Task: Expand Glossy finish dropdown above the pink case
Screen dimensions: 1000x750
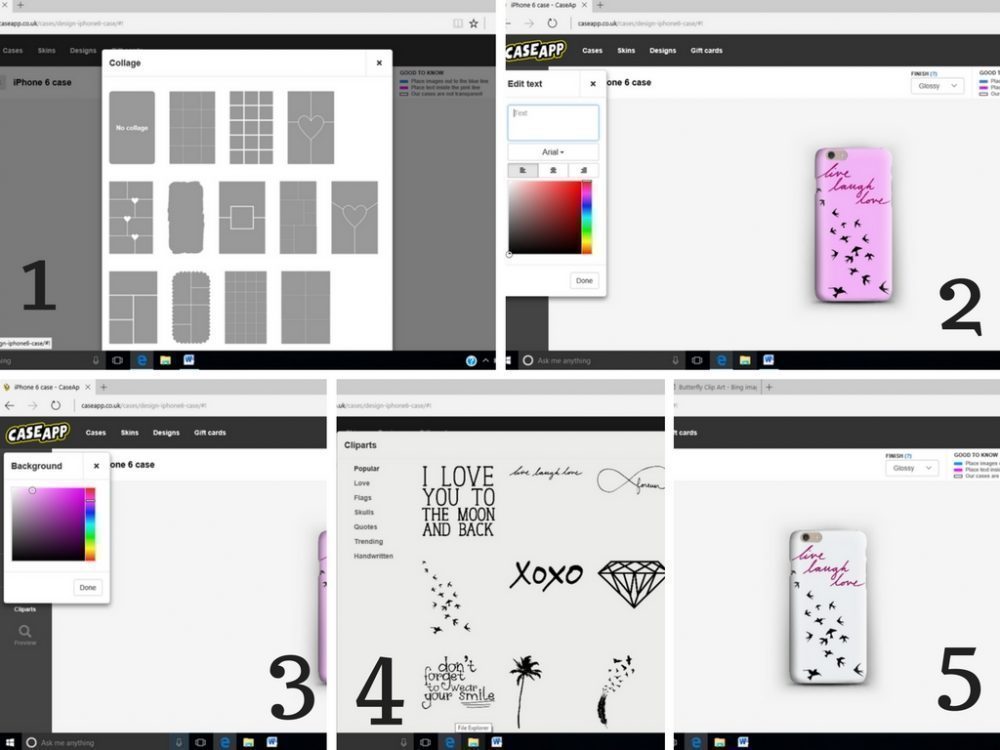Action: pyautogui.click(x=937, y=86)
